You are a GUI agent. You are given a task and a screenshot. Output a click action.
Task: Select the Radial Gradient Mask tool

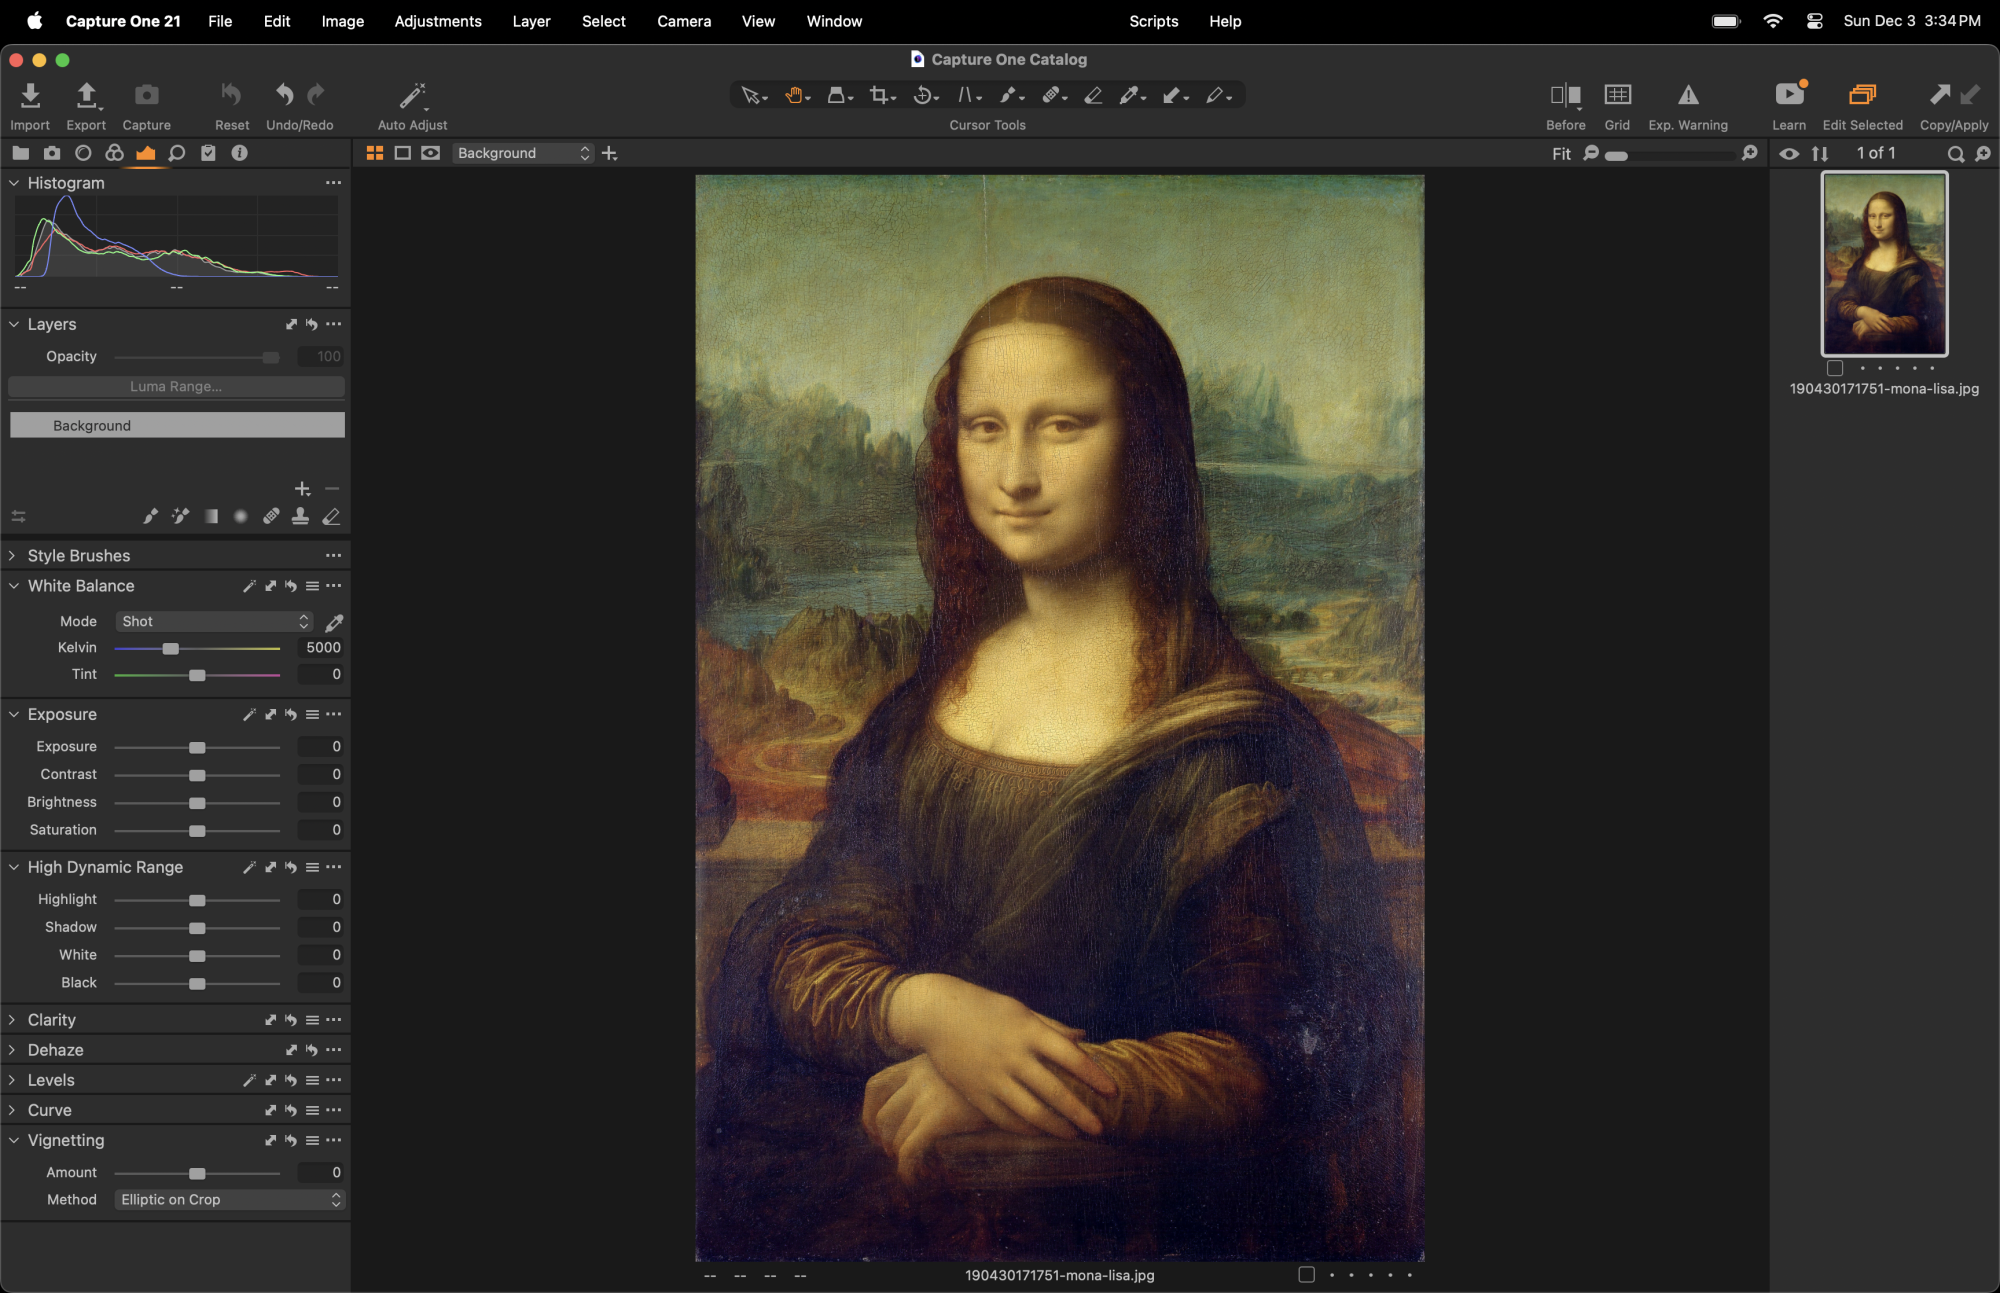click(x=240, y=516)
